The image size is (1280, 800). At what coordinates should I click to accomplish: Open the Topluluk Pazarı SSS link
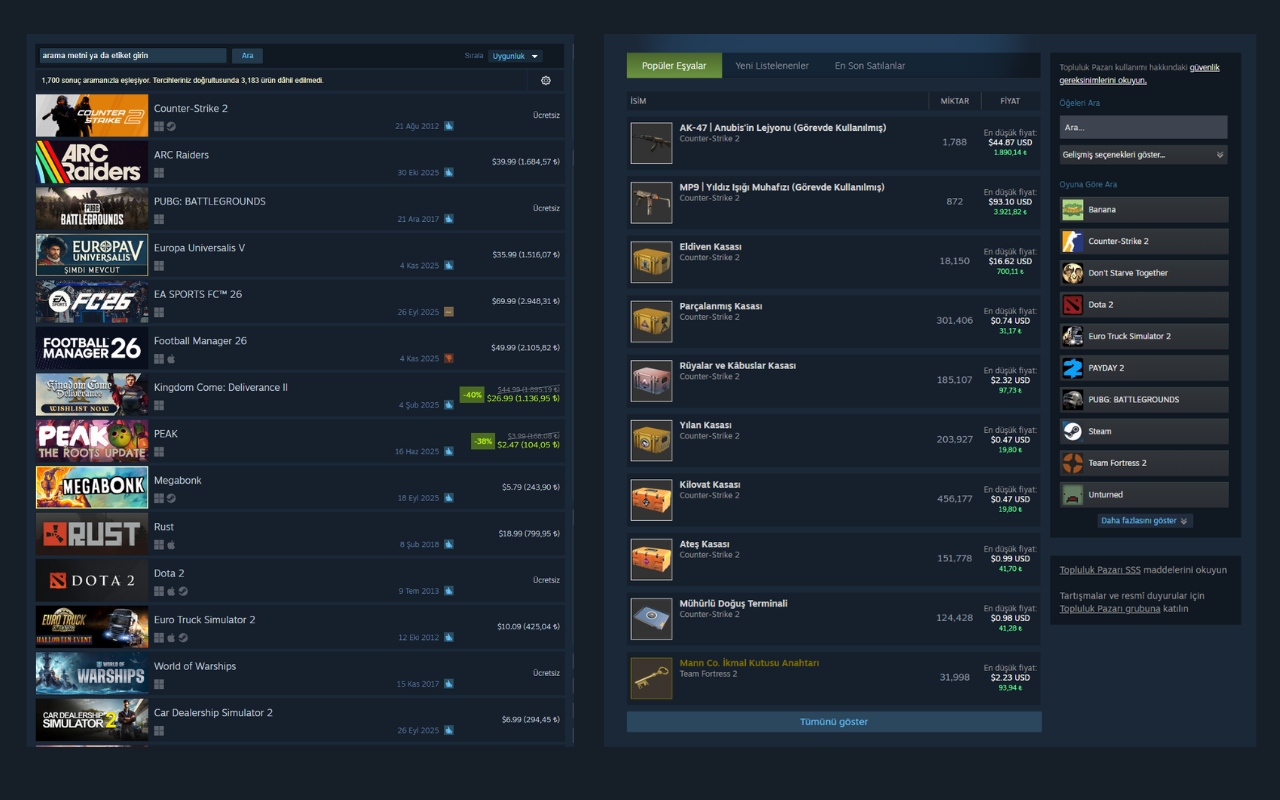(x=1100, y=569)
